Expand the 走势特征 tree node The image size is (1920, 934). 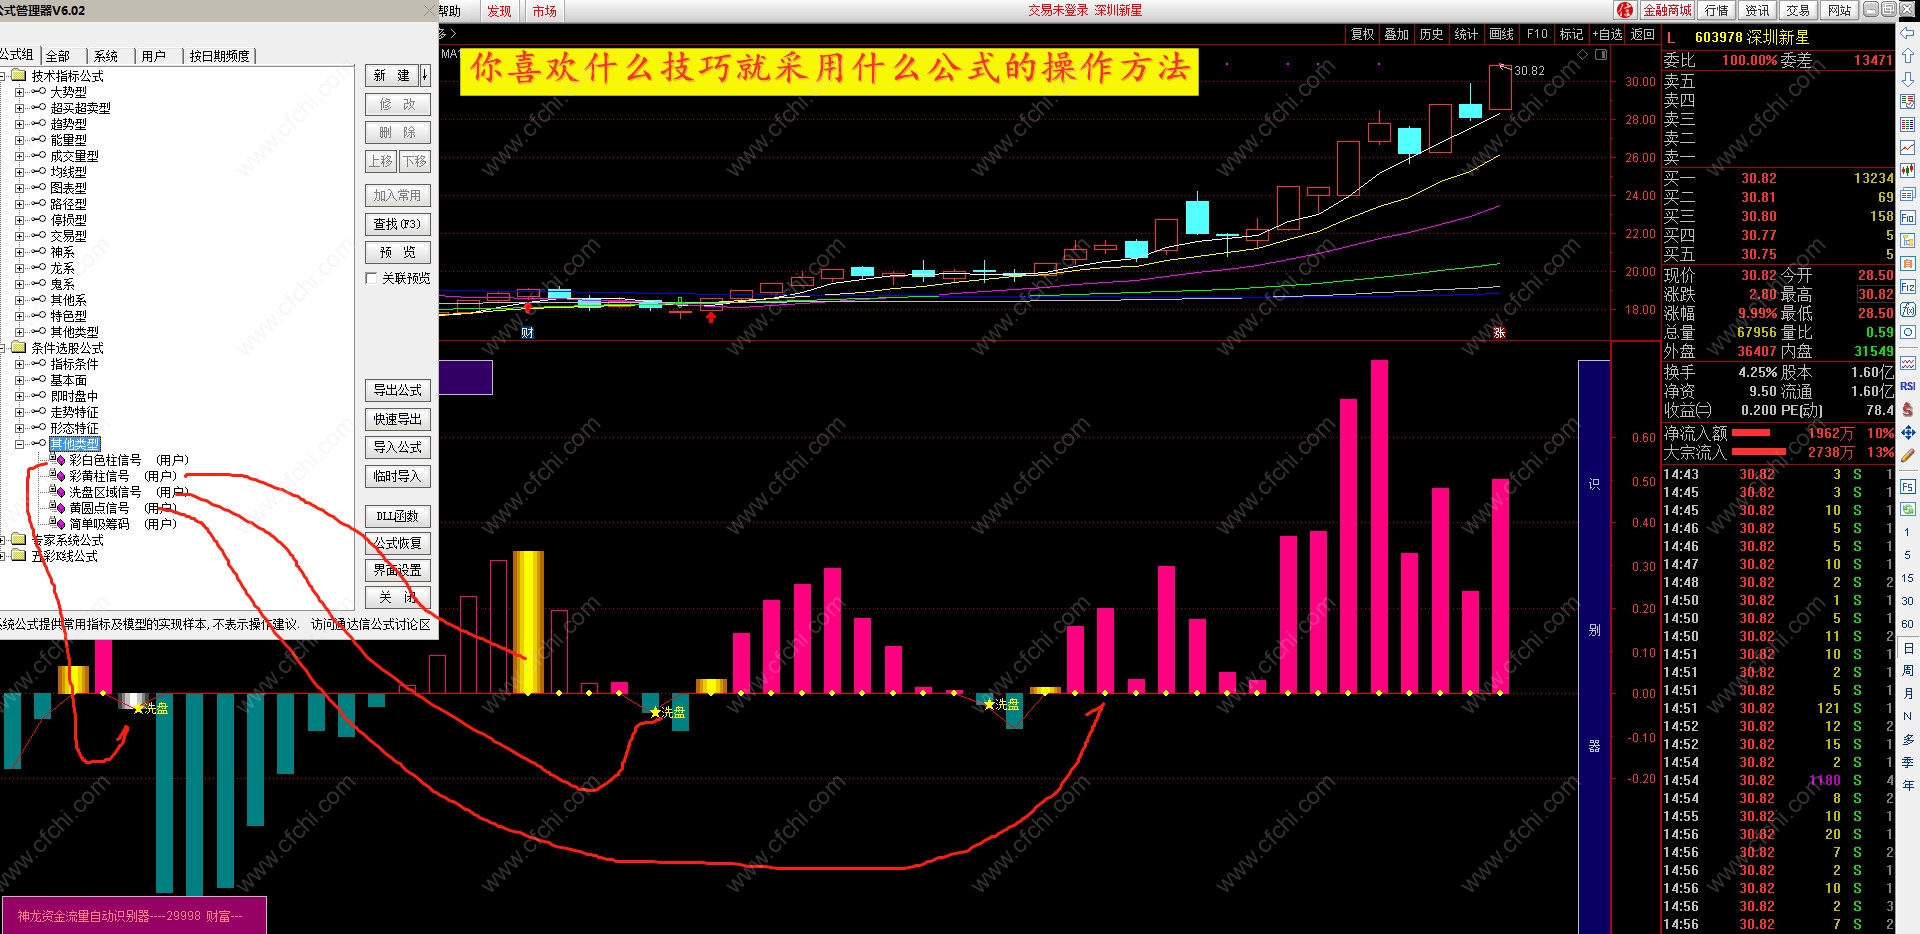point(19,412)
